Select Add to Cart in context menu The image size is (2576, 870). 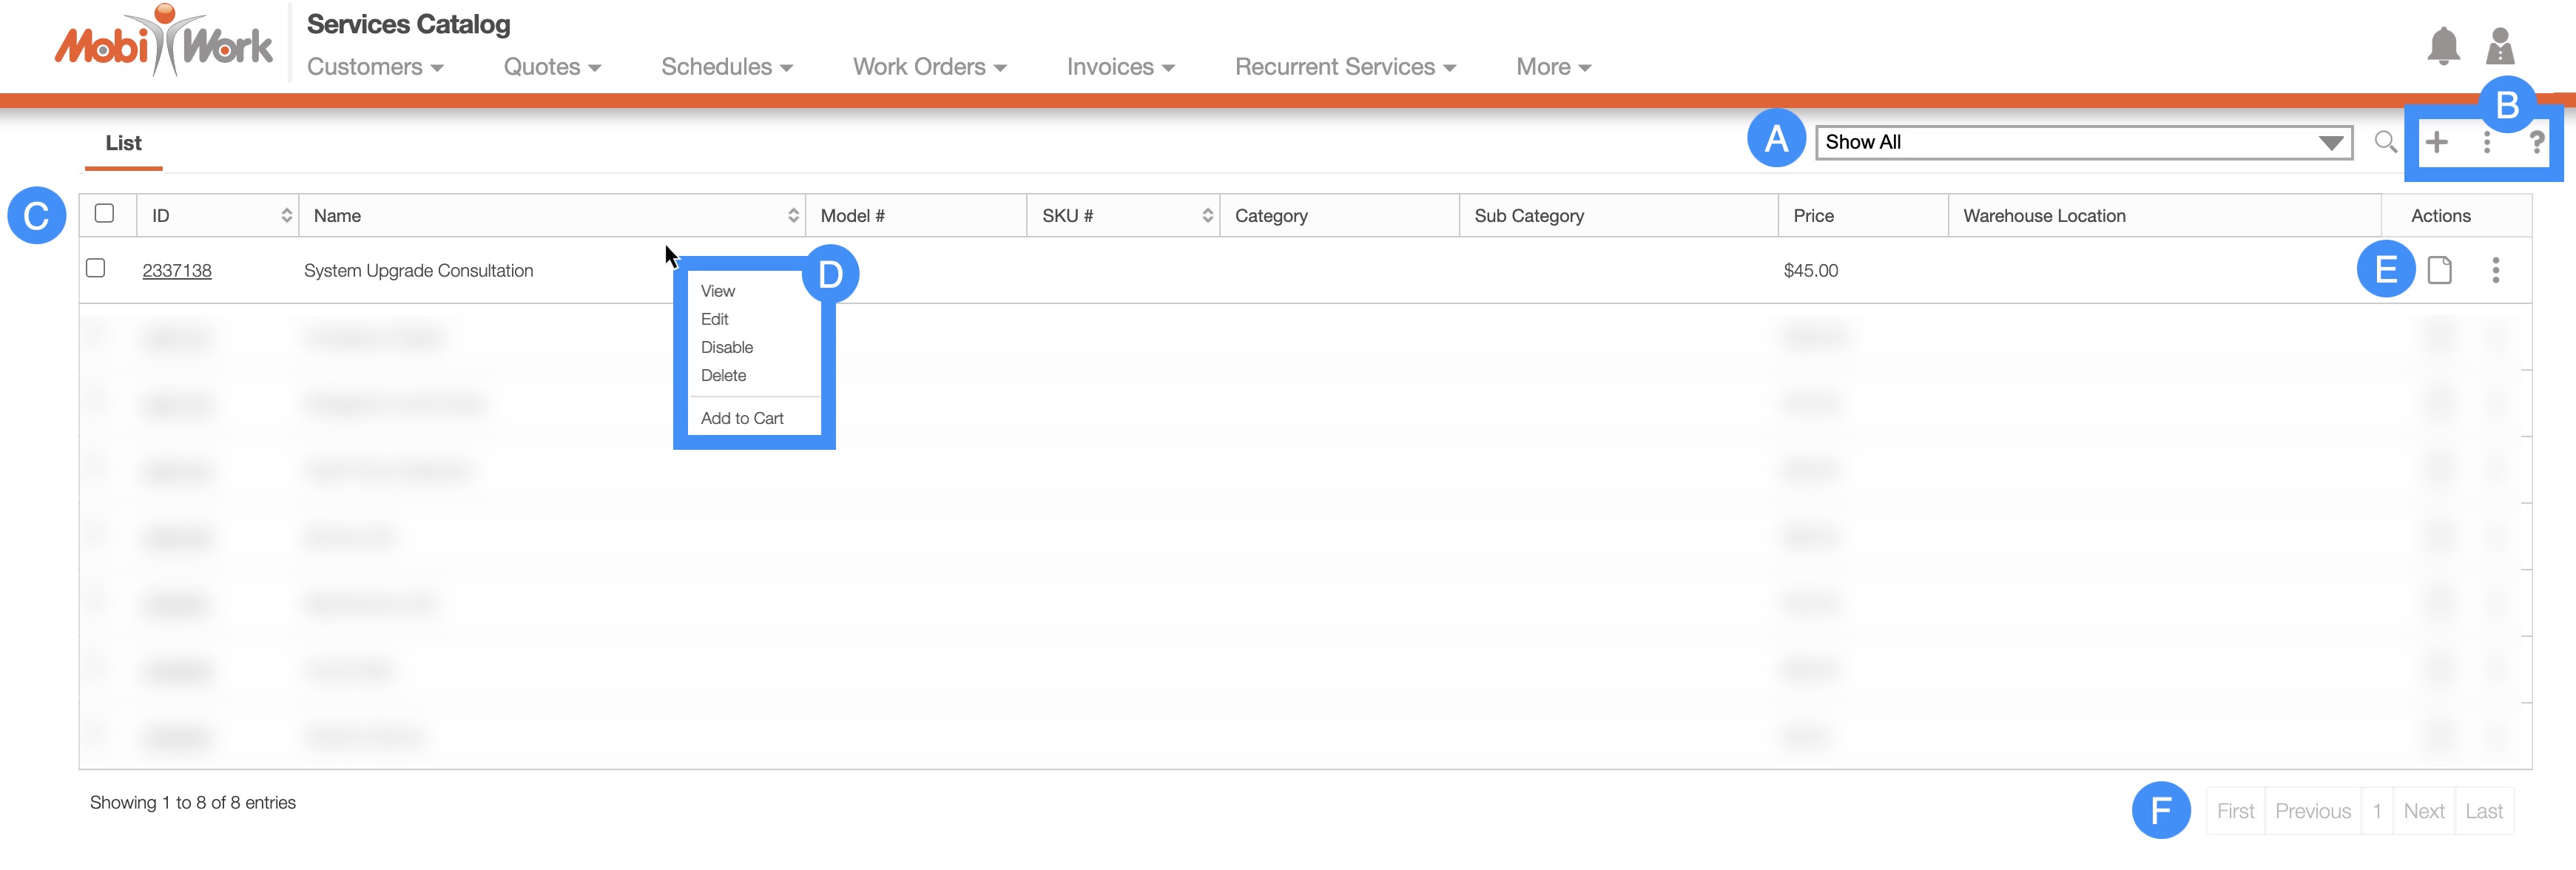click(741, 418)
